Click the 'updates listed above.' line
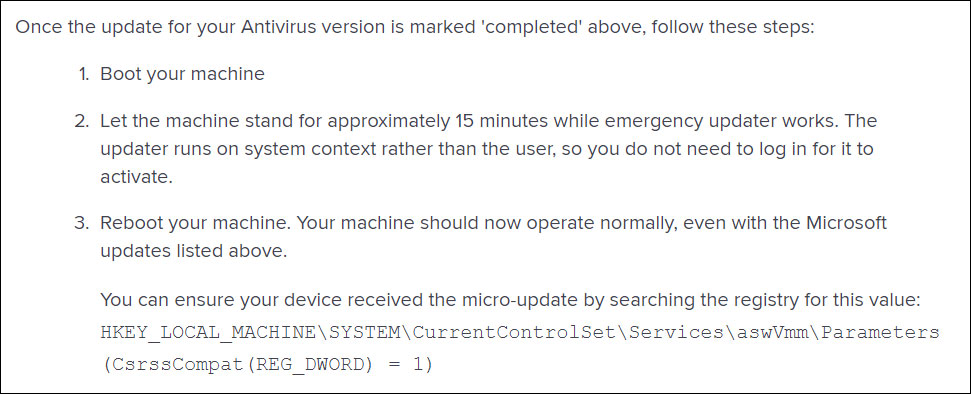 coord(193,252)
